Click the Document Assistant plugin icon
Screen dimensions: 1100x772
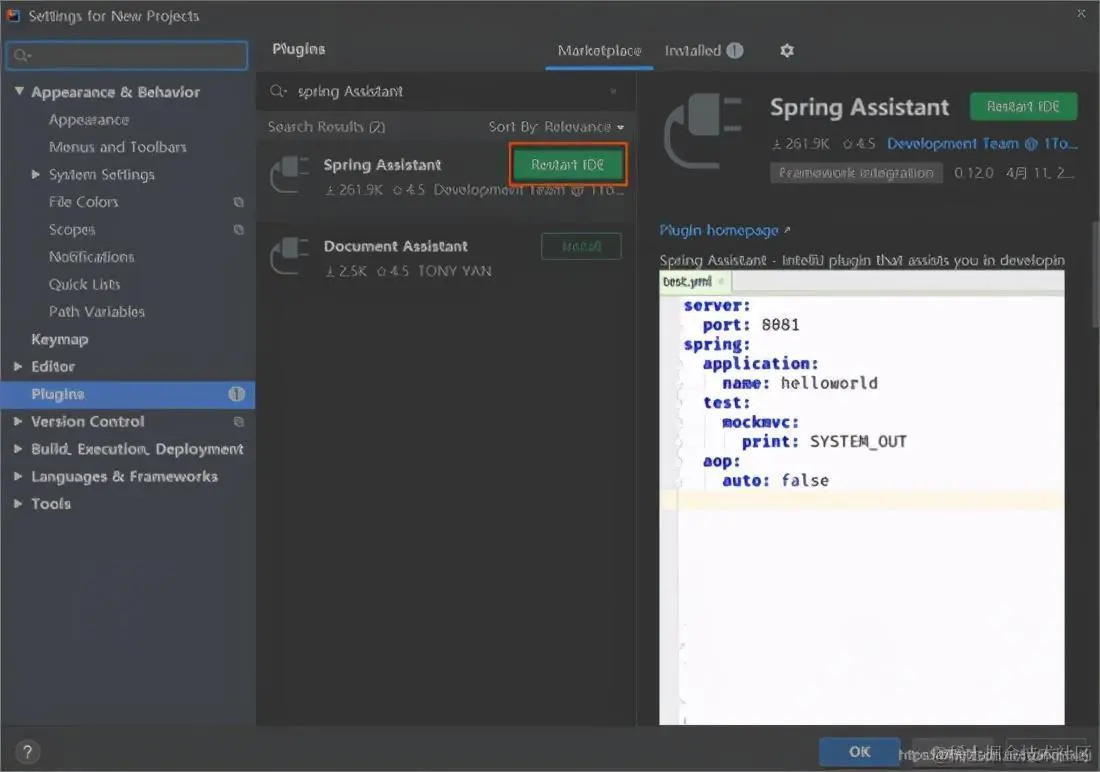click(x=290, y=256)
